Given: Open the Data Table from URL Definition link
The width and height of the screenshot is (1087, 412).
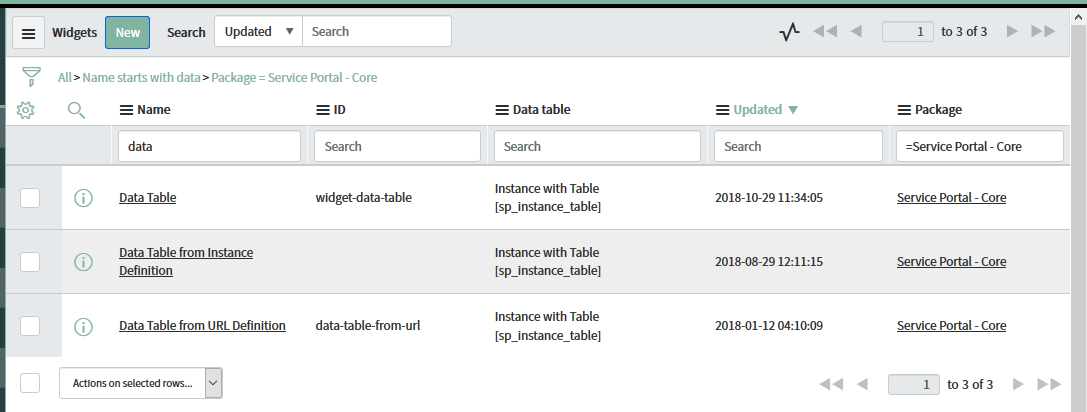Looking at the screenshot, I should click(202, 326).
